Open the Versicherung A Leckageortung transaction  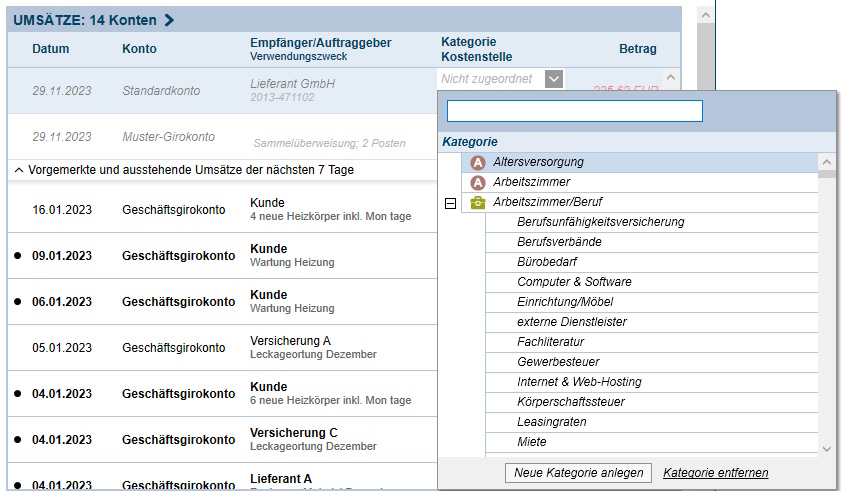click(x=222, y=348)
